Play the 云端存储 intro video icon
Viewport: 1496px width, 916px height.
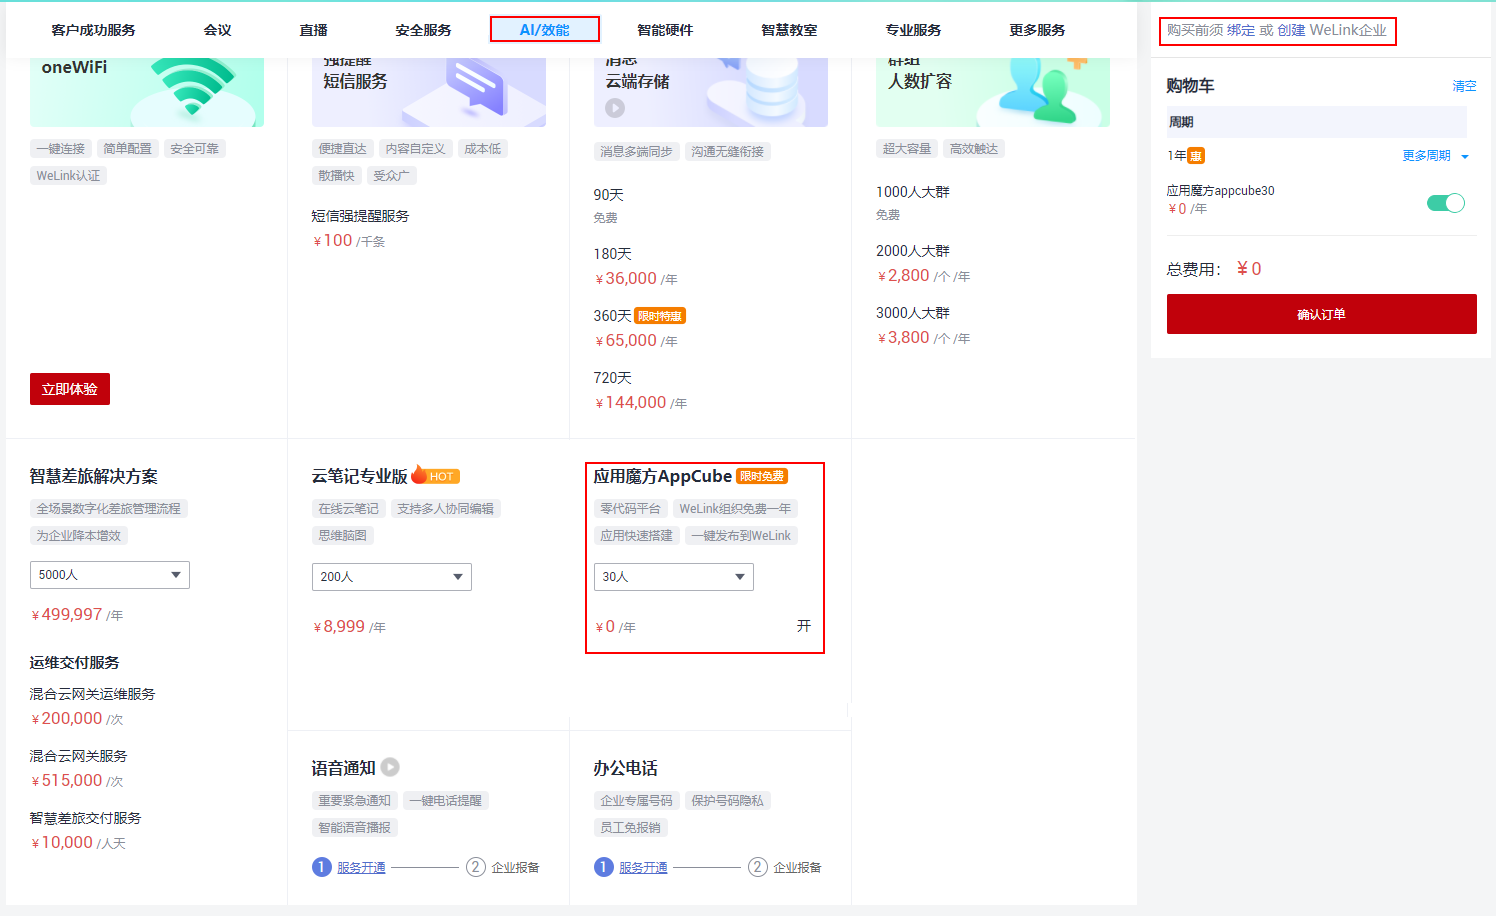coord(615,108)
